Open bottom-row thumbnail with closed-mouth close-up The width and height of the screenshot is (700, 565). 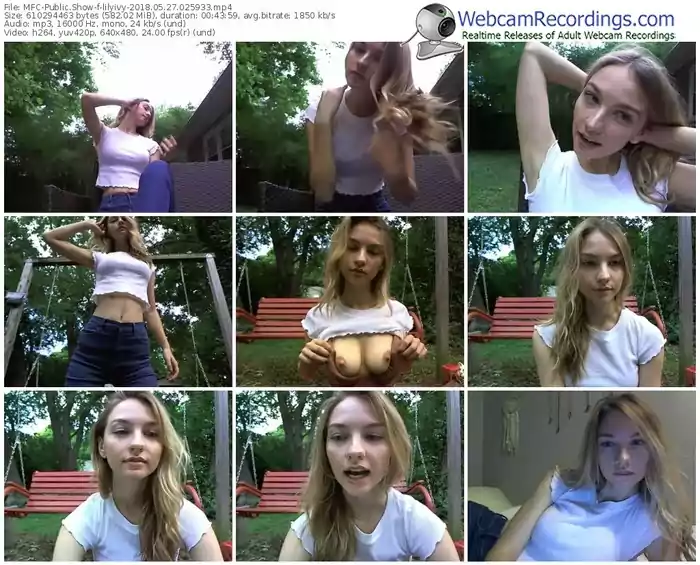(x=118, y=476)
